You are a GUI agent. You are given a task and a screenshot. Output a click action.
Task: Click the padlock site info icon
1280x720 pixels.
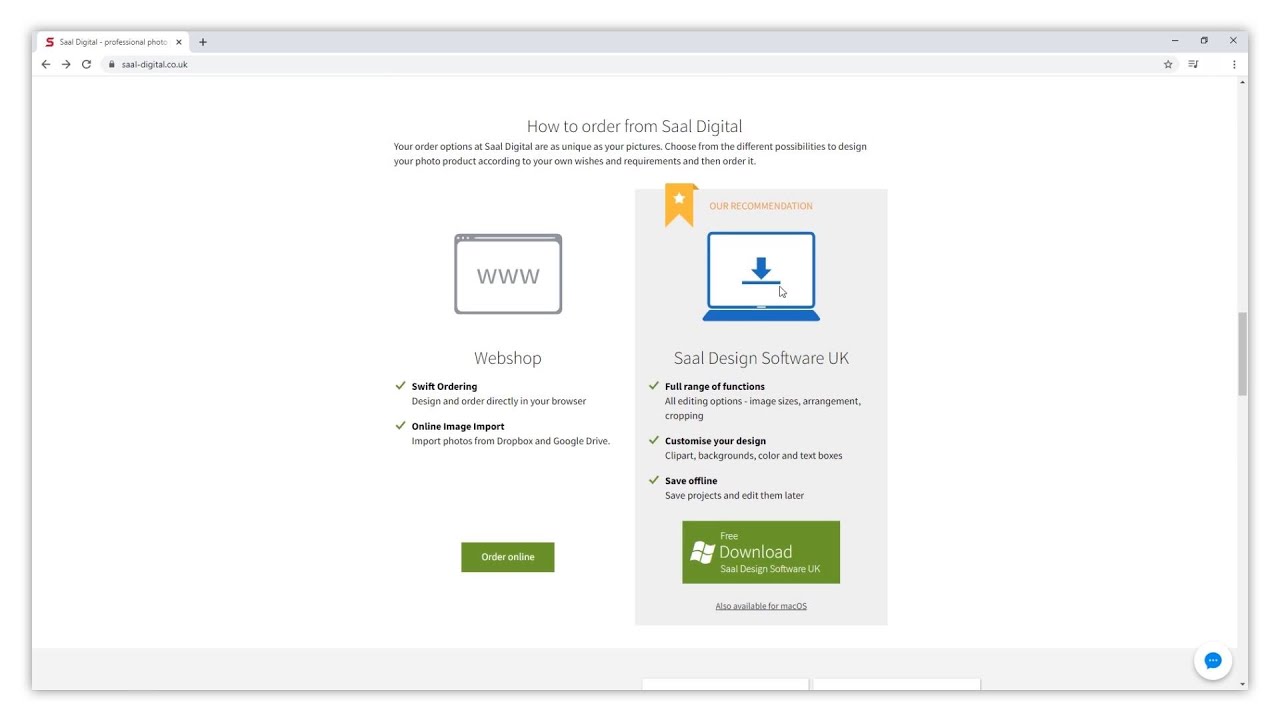tap(112, 64)
